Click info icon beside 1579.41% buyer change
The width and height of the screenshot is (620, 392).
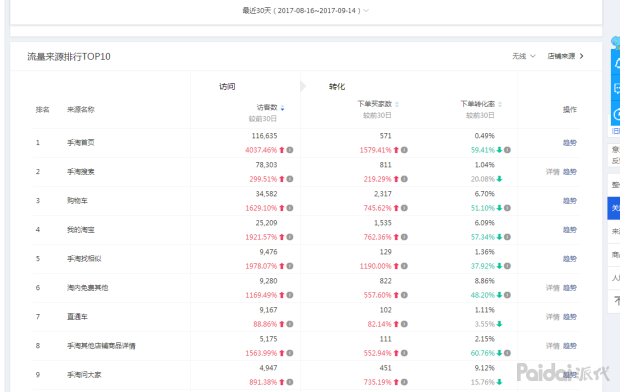pyautogui.click(x=404, y=150)
